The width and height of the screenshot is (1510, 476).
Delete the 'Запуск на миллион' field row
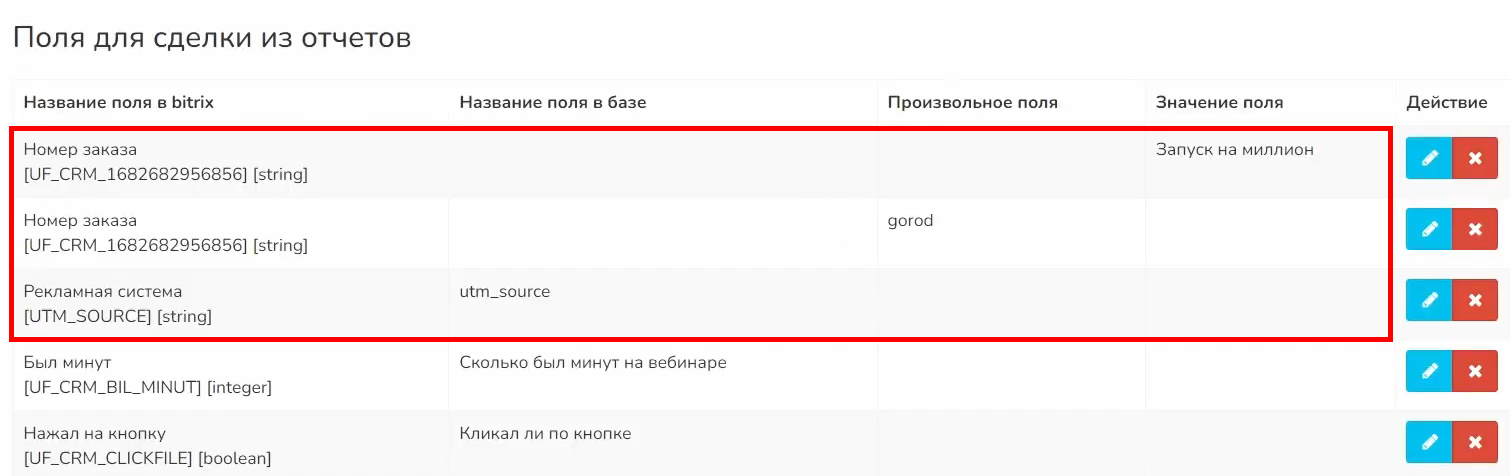[x=1474, y=159]
